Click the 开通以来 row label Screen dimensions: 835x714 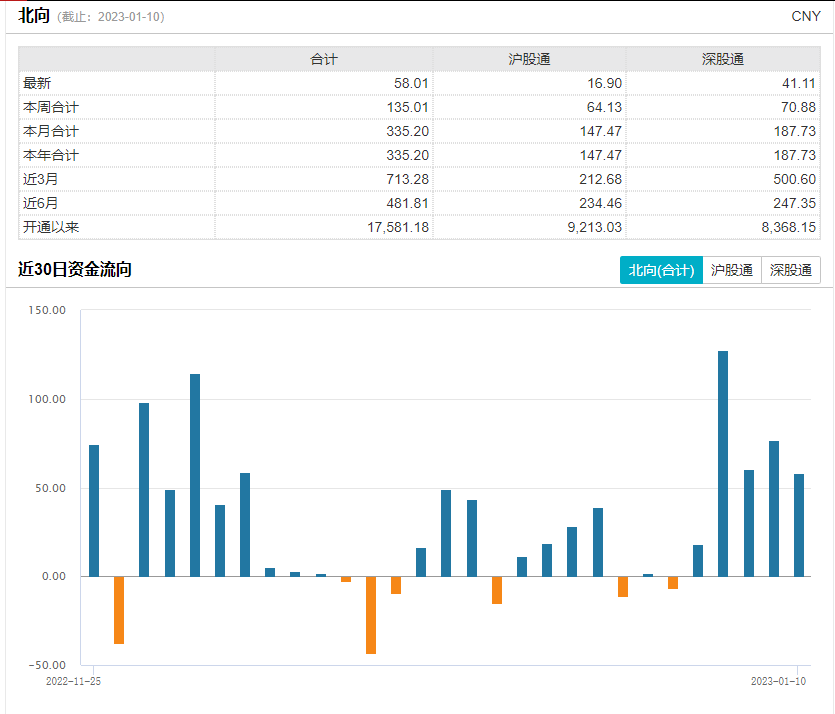point(50,227)
